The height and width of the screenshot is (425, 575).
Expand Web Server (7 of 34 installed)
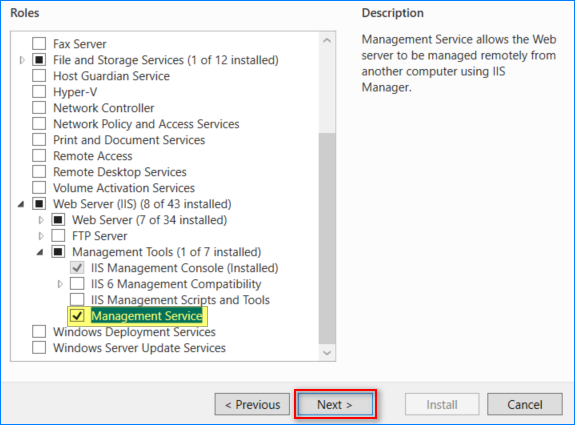pyautogui.click(x=41, y=220)
